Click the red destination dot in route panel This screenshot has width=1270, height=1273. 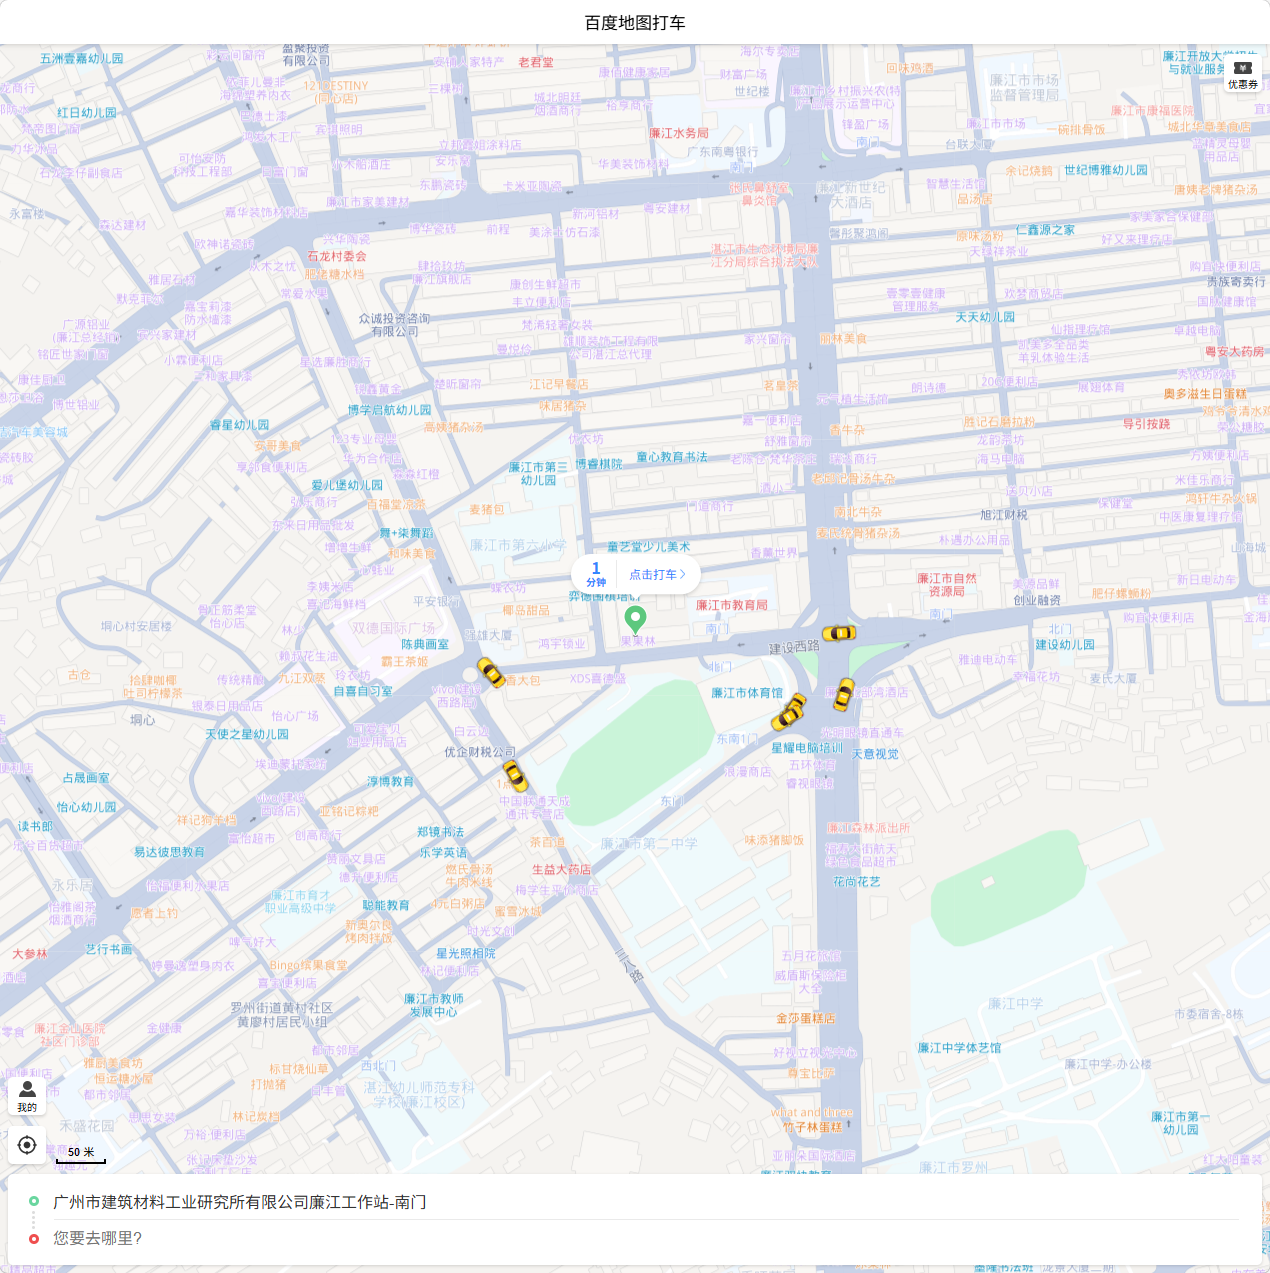pyautogui.click(x=33, y=1238)
